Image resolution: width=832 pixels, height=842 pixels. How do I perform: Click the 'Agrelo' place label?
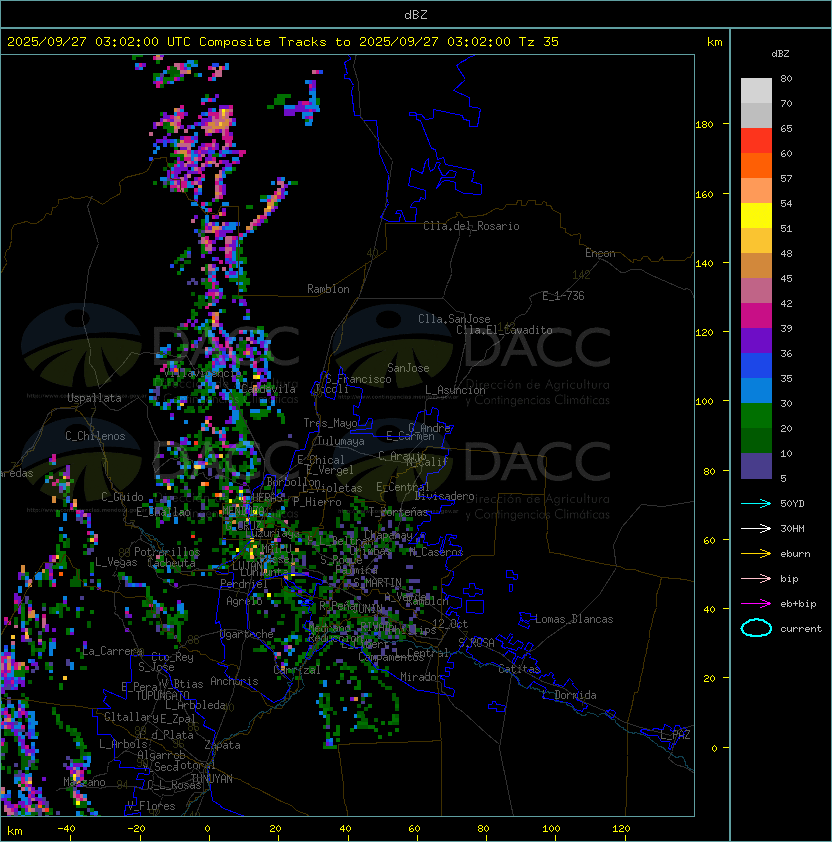(x=244, y=601)
